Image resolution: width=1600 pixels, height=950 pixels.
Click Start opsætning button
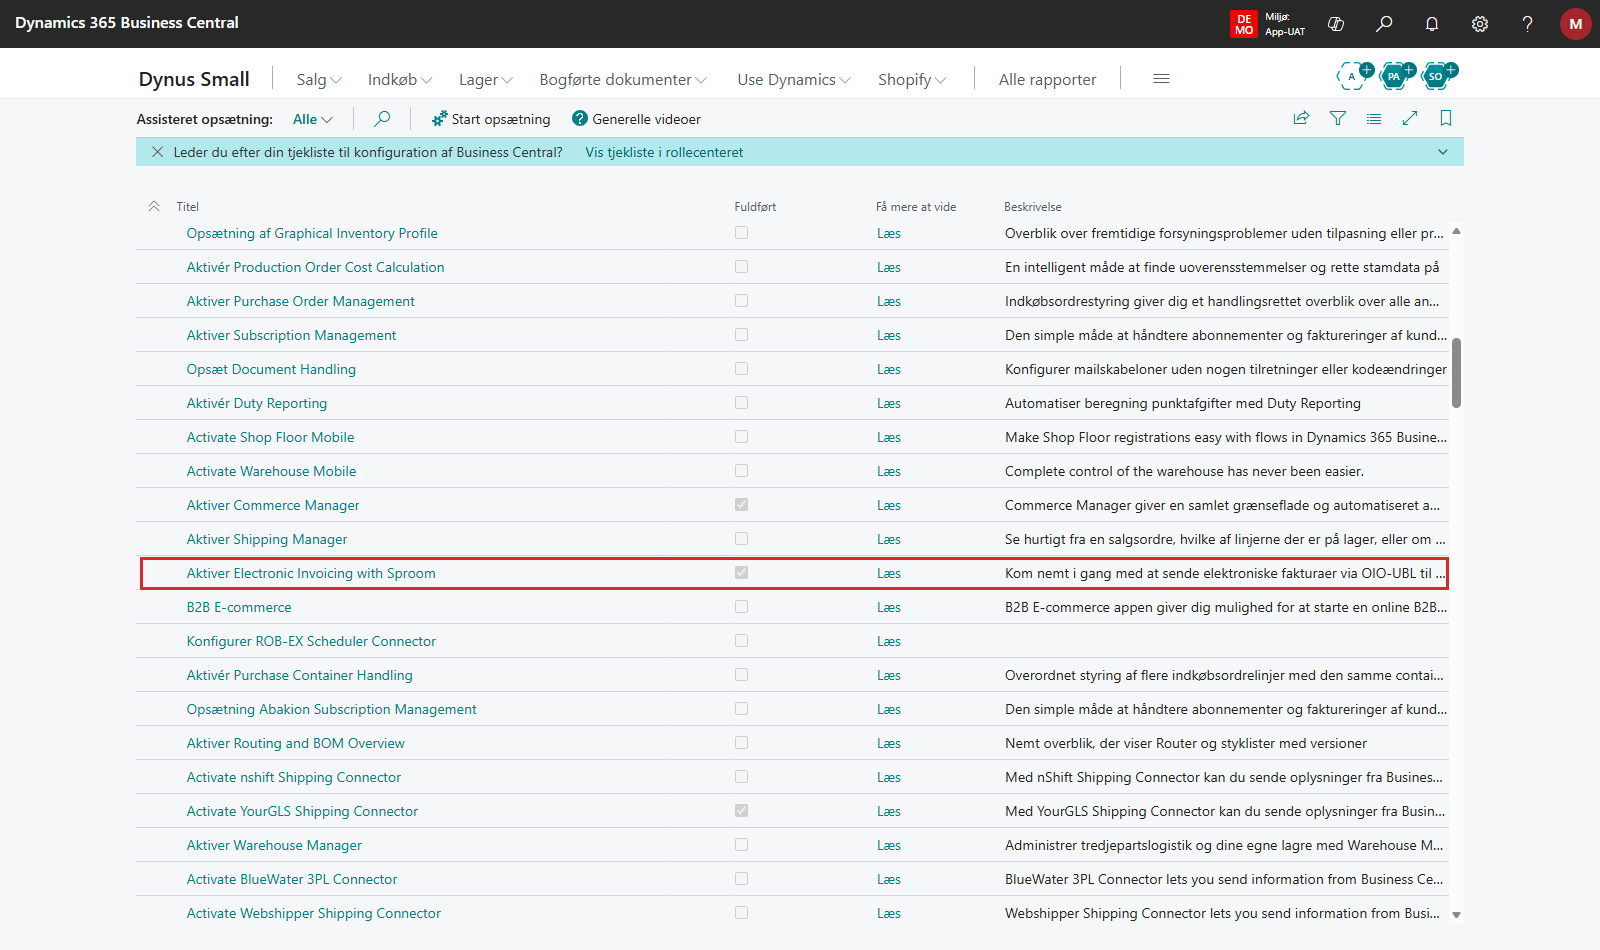[491, 119]
